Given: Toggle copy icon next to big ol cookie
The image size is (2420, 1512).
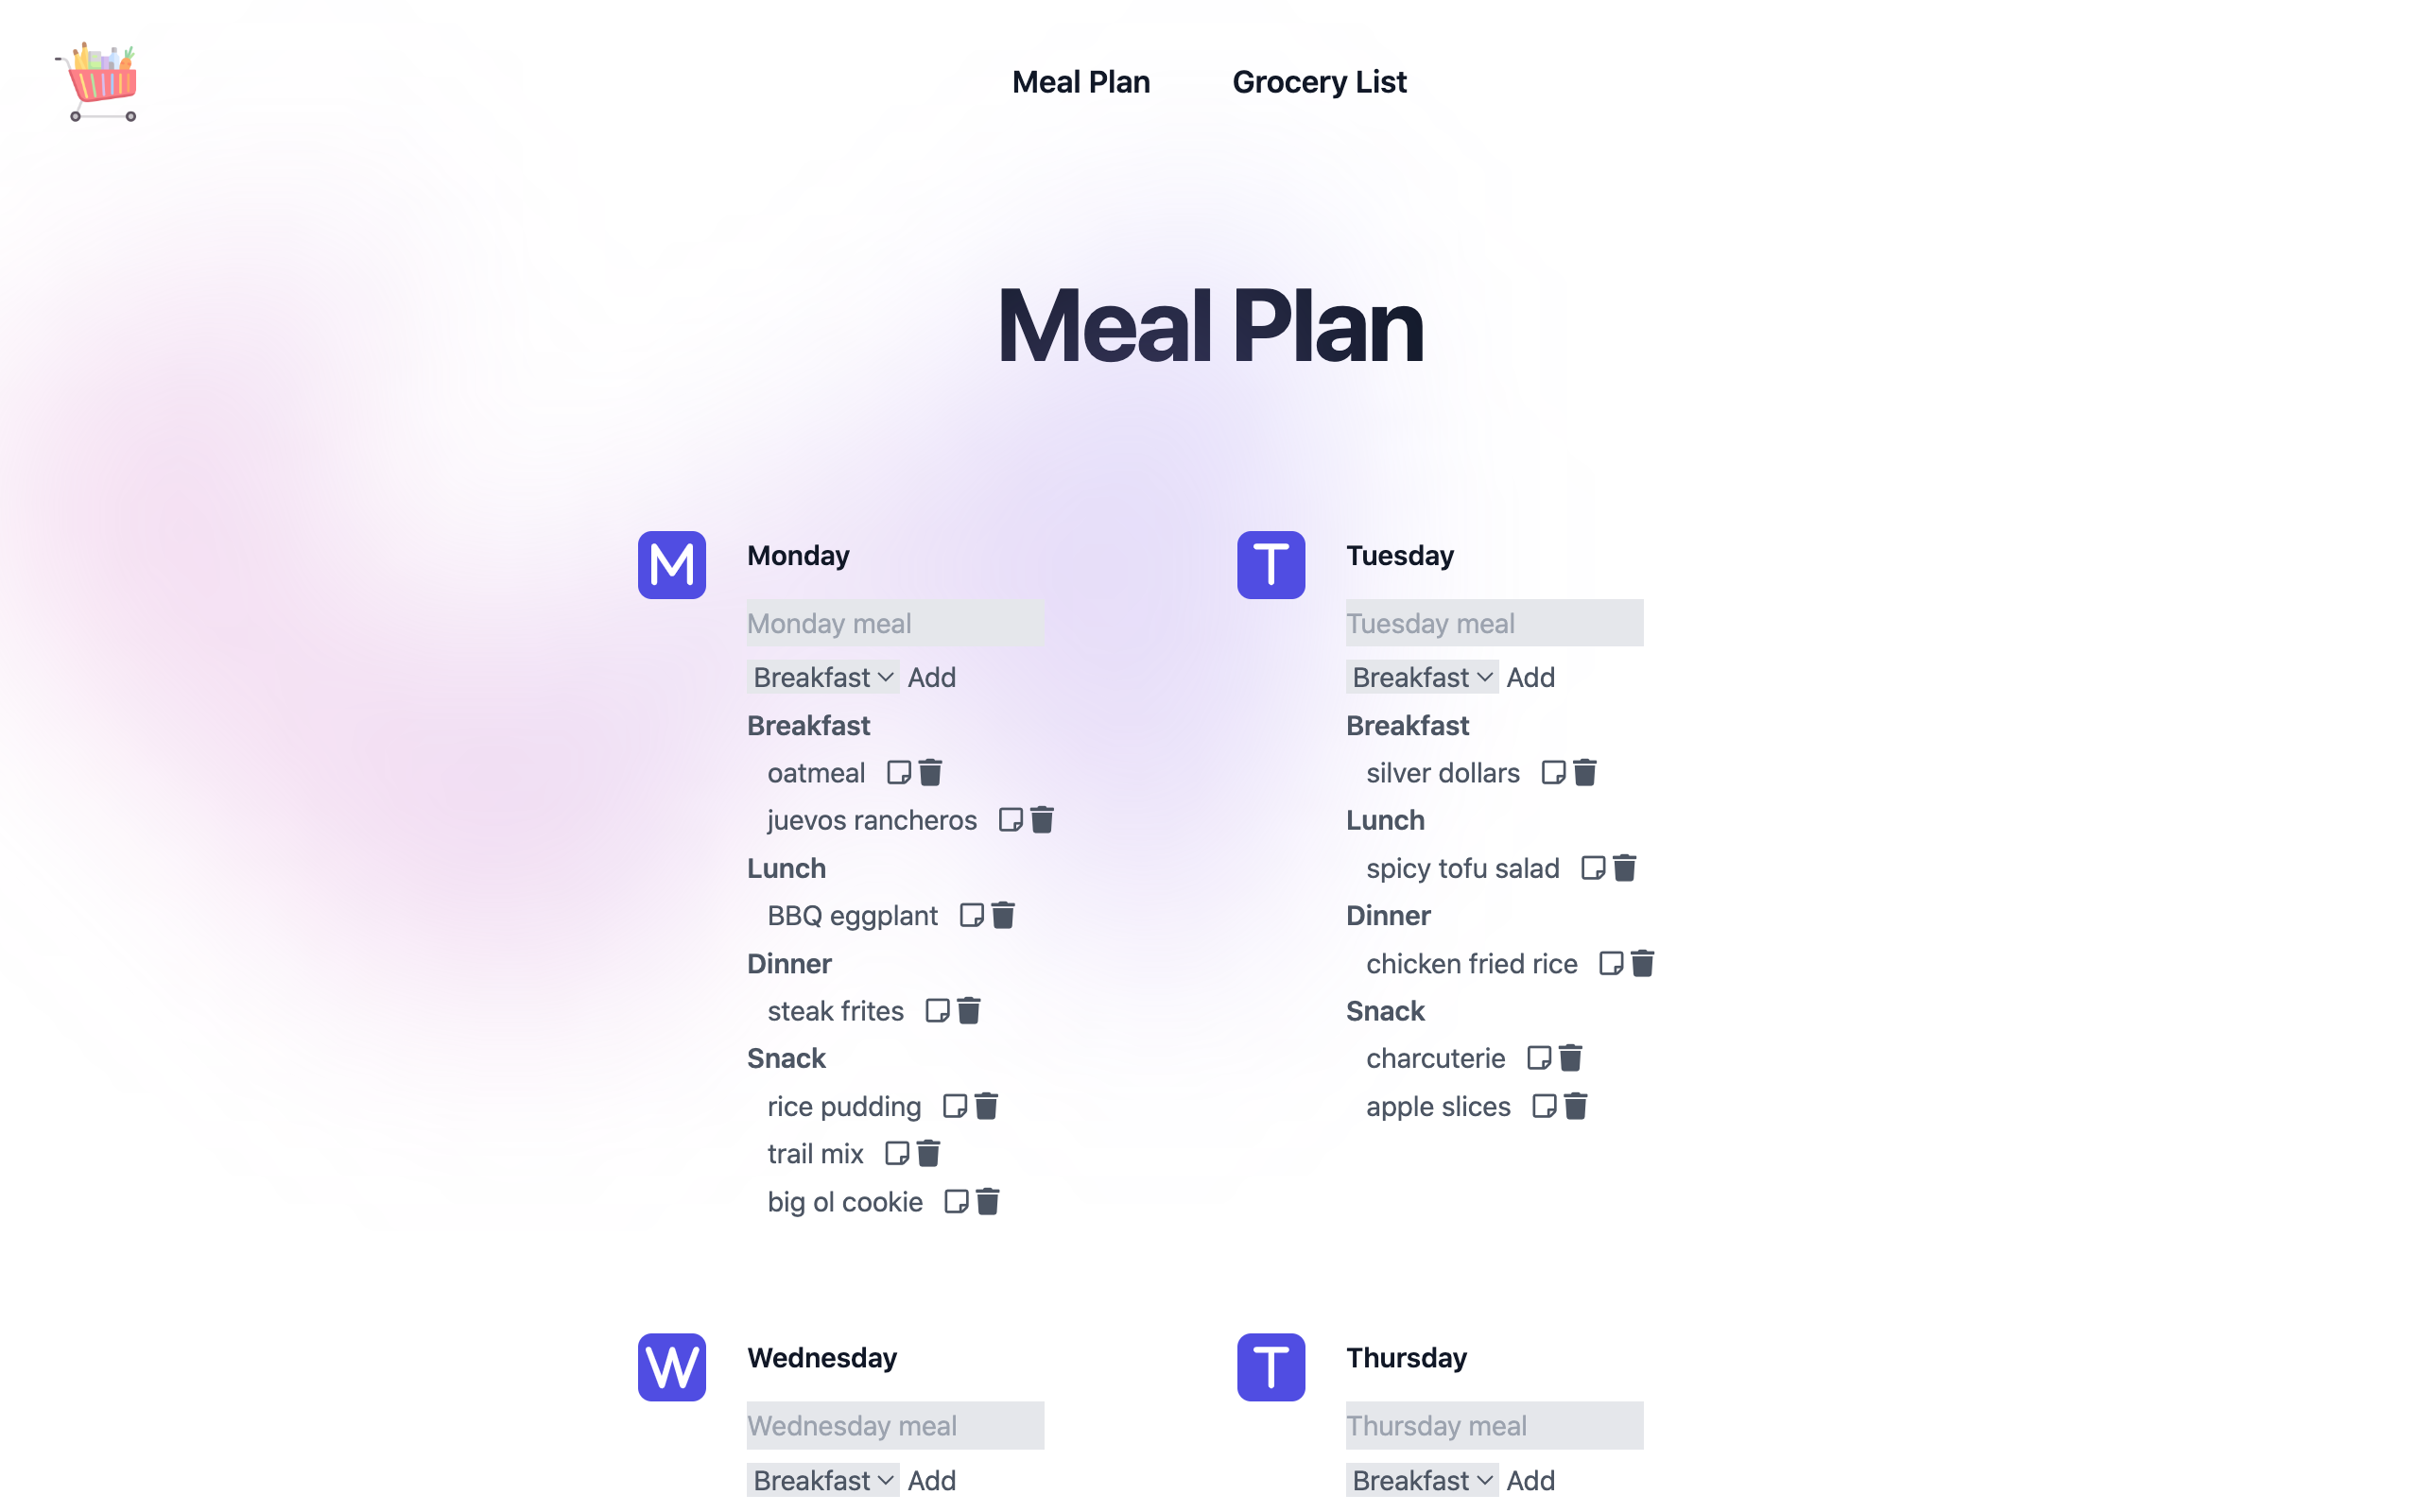Looking at the screenshot, I should 957,1202.
